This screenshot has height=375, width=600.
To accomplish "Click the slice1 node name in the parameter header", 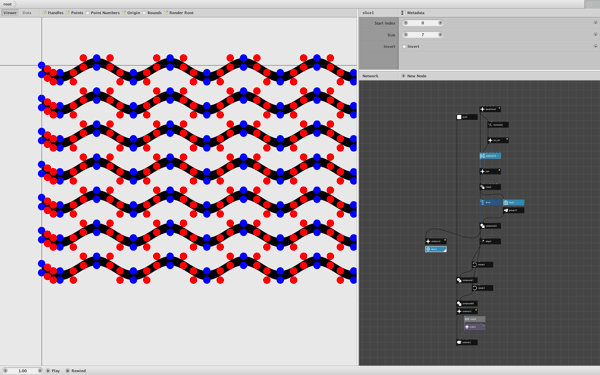I will (x=368, y=13).
